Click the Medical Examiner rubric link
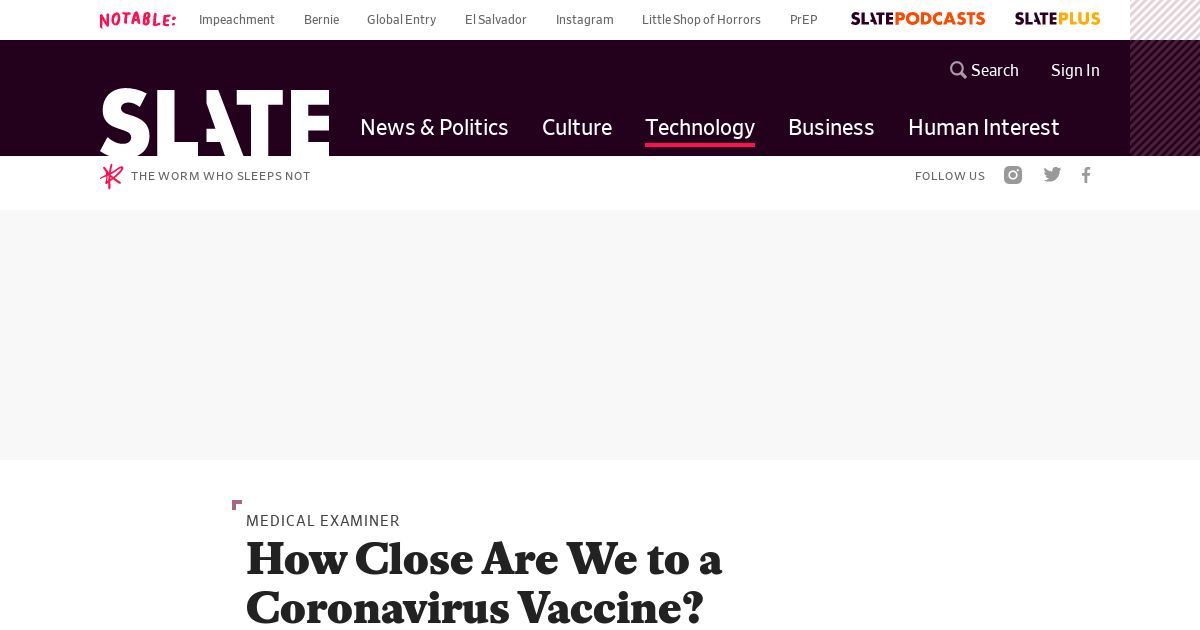The height and width of the screenshot is (630, 1200). [x=323, y=520]
